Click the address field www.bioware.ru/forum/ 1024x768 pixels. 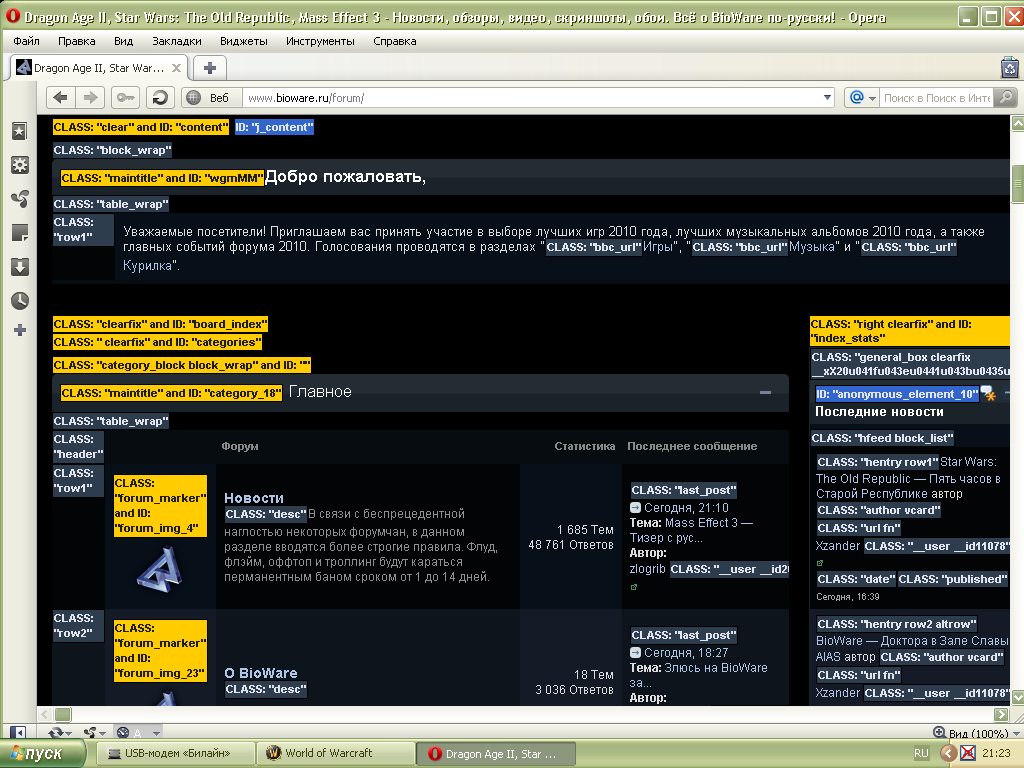pyautogui.click(x=531, y=98)
